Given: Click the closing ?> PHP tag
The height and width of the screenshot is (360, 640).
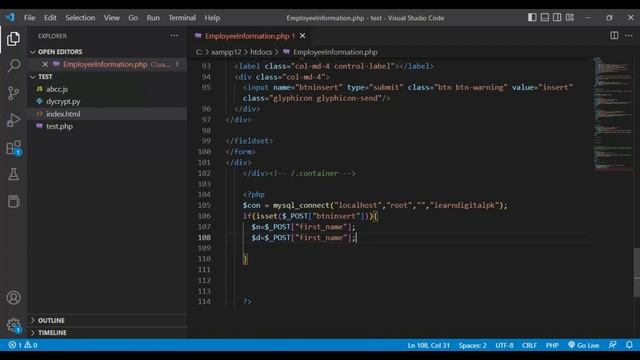Looking at the screenshot, I should point(247,302).
